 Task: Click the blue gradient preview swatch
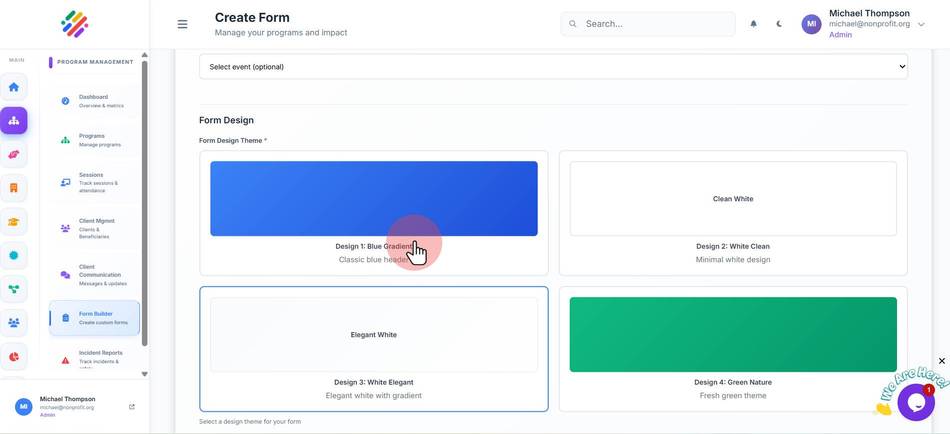pyautogui.click(x=374, y=199)
